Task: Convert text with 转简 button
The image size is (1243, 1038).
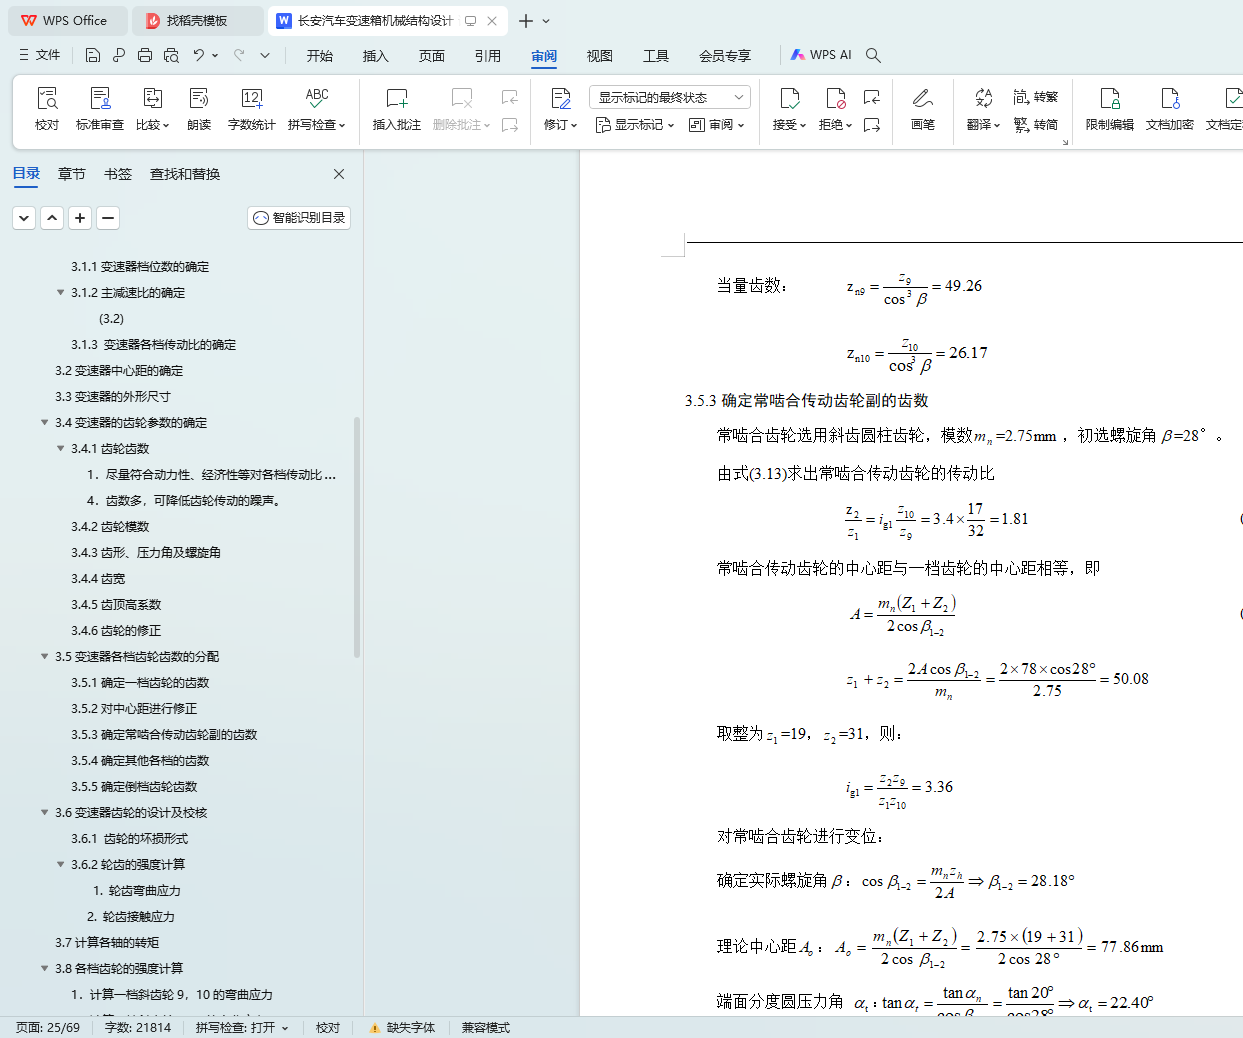Action: click(x=1036, y=125)
